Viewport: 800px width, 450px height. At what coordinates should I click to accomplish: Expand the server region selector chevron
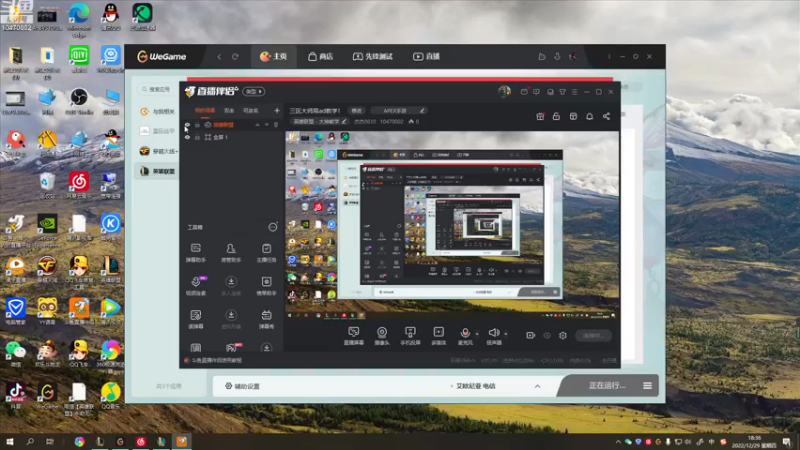(x=537, y=386)
